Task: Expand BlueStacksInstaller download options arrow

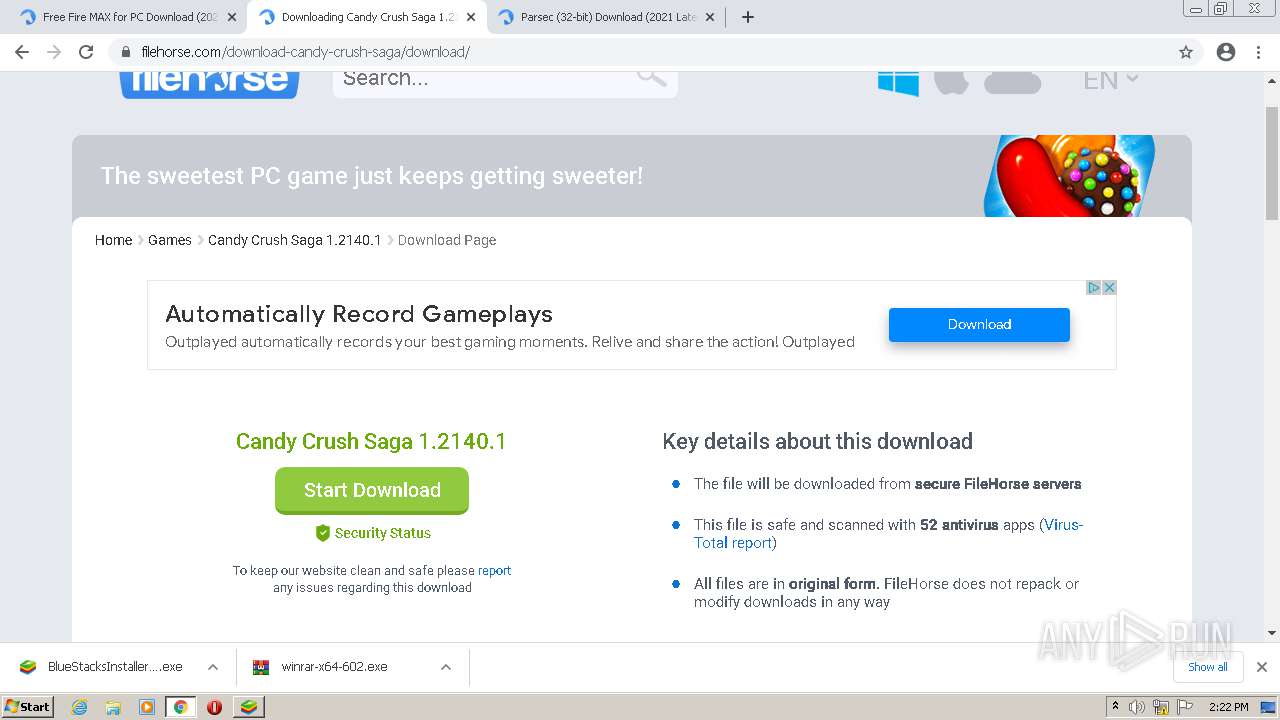Action: 213,667
